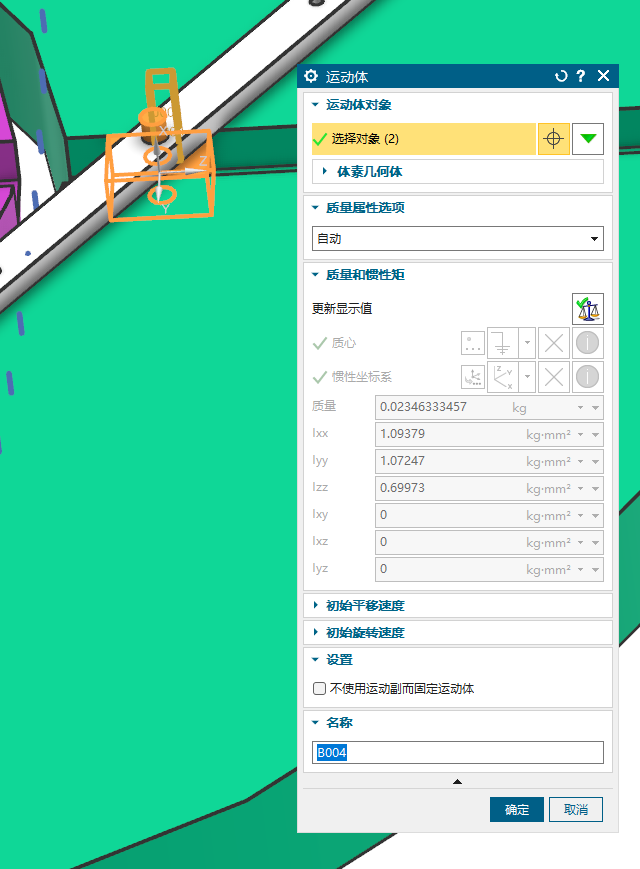
Task: Open the Iyy unit dropdown arrow
Action: tap(580, 462)
